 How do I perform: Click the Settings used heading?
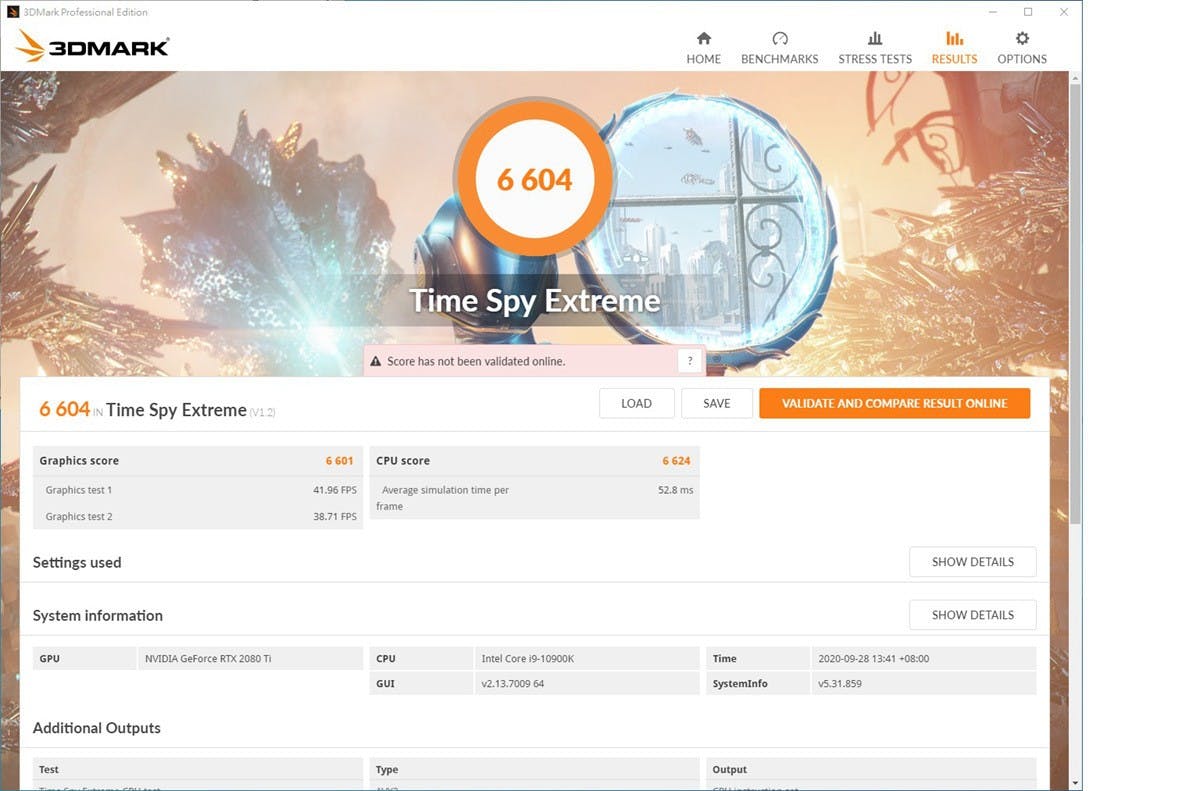click(77, 562)
